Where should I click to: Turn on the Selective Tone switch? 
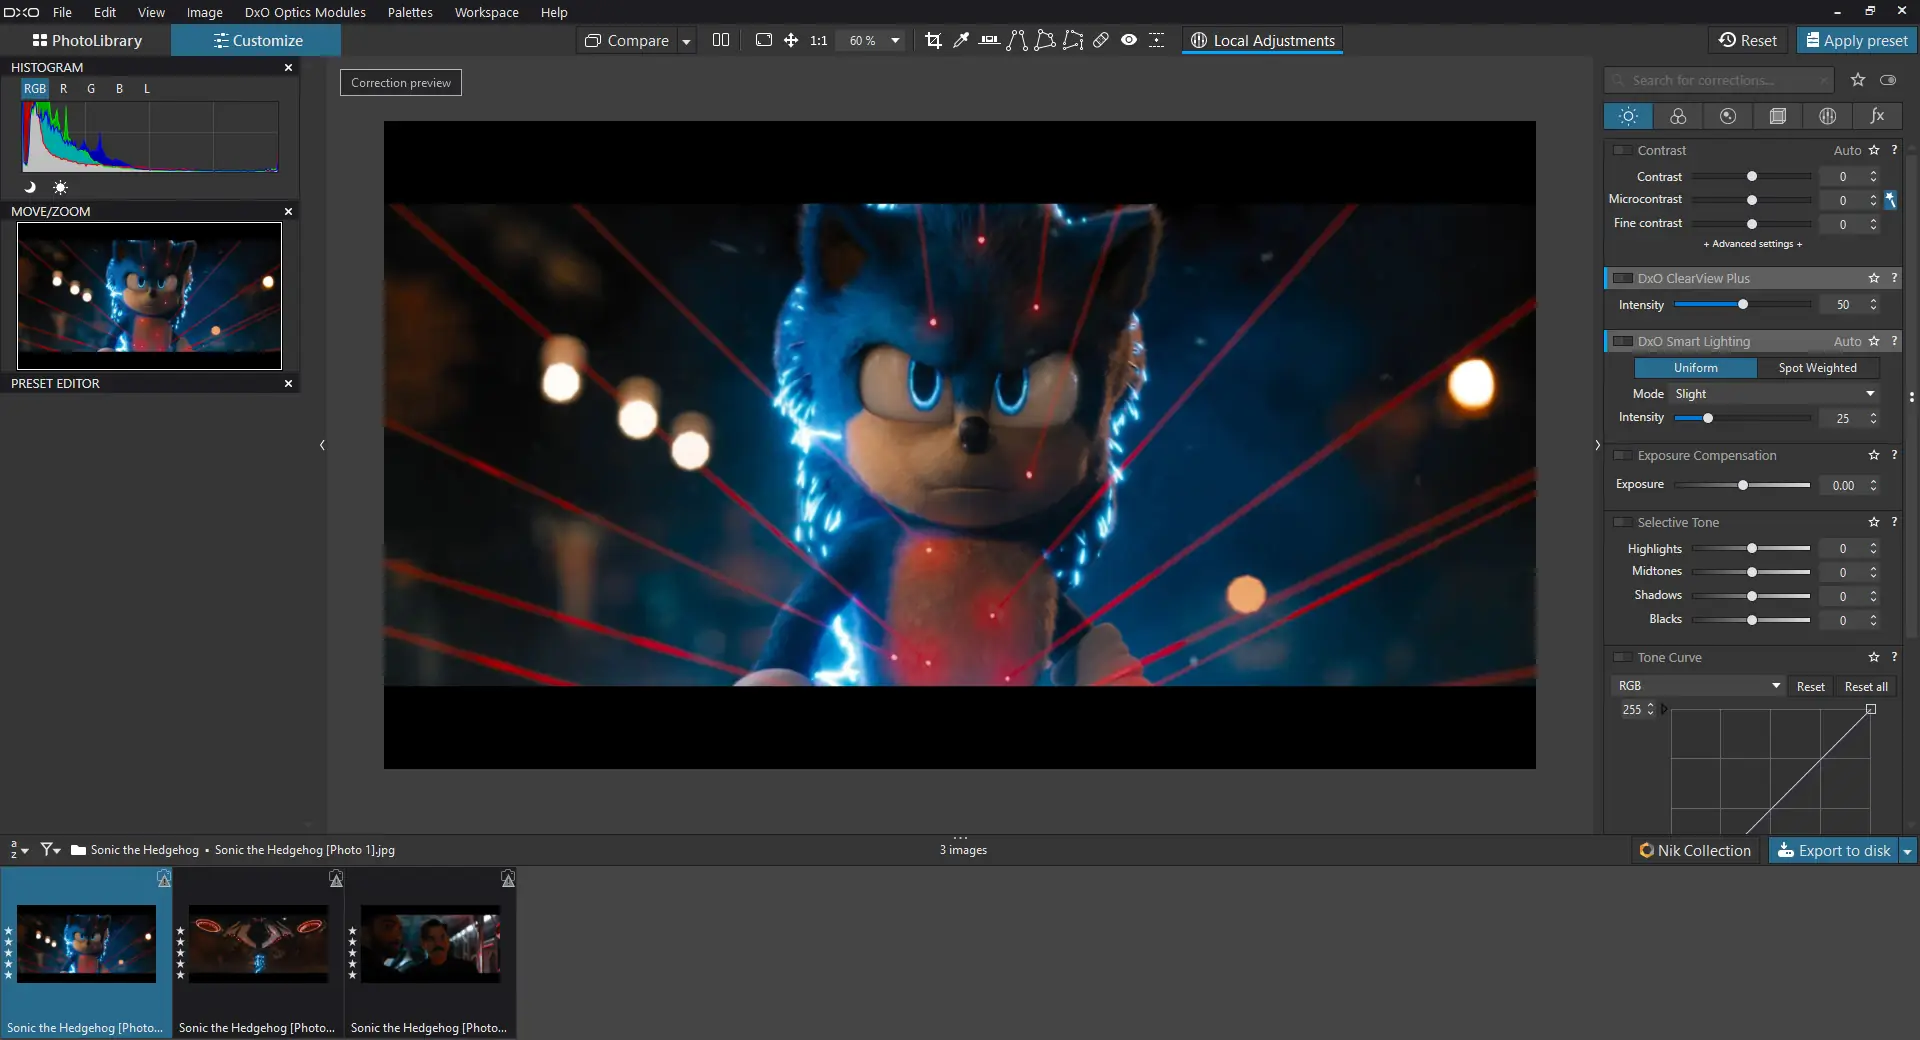pyautogui.click(x=1623, y=523)
